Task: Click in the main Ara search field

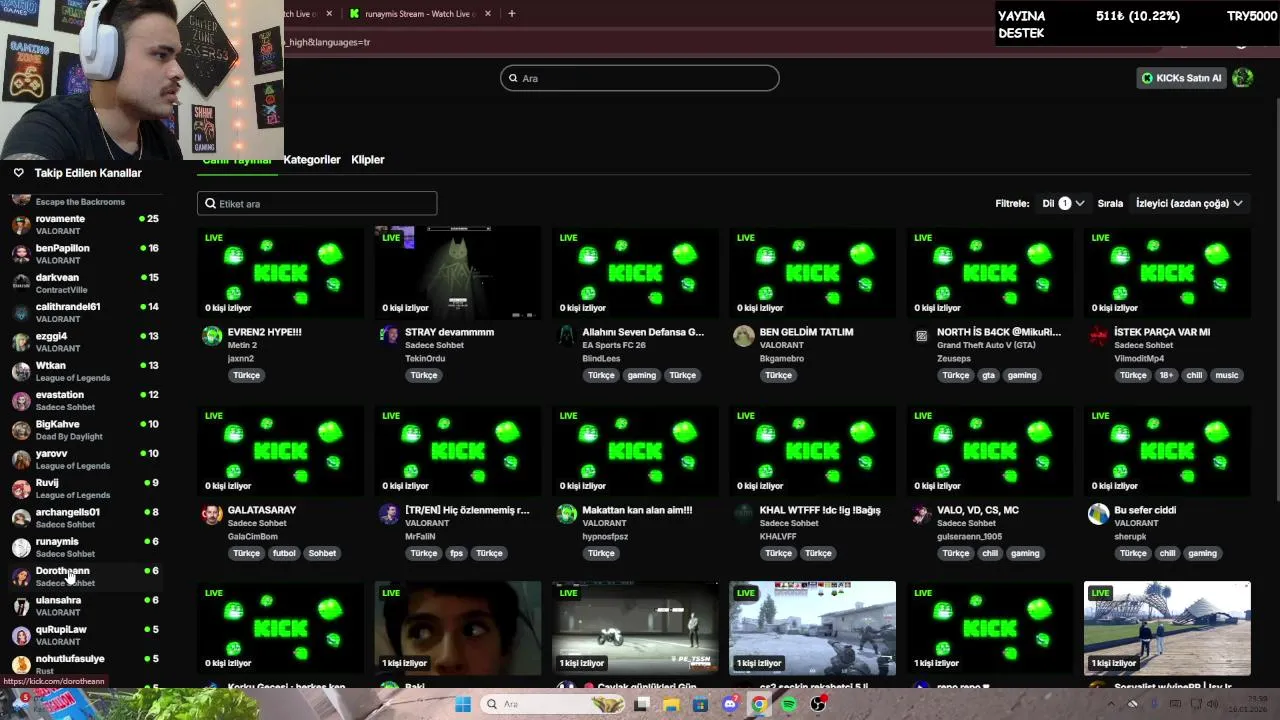Action: pyautogui.click(x=640, y=78)
